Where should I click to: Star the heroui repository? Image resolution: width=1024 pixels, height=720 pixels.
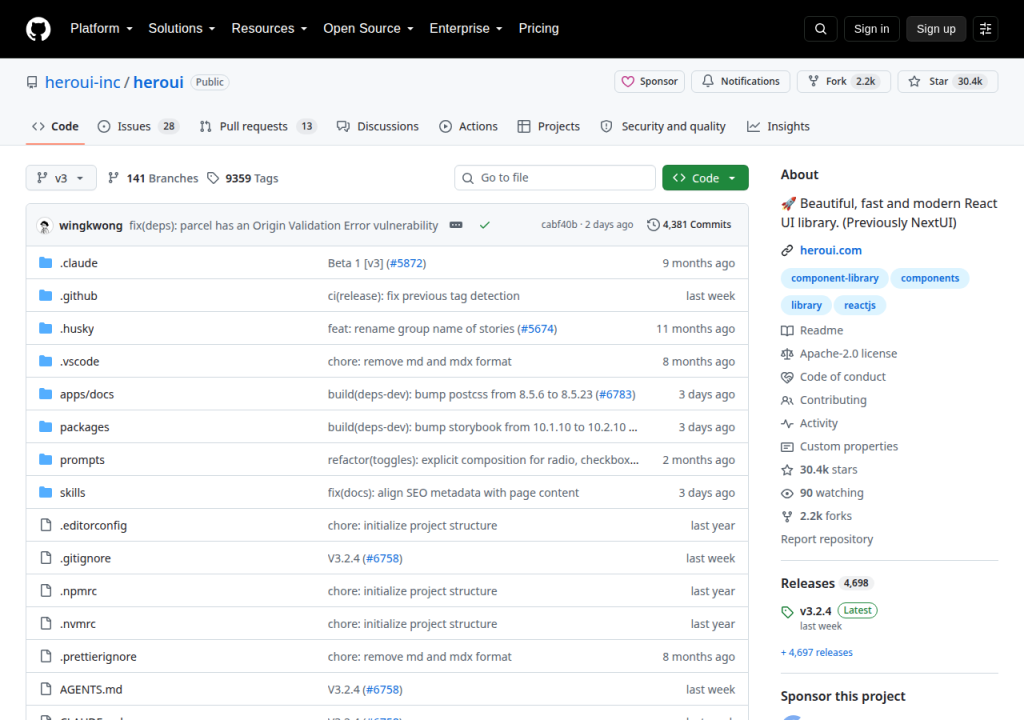coord(948,82)
